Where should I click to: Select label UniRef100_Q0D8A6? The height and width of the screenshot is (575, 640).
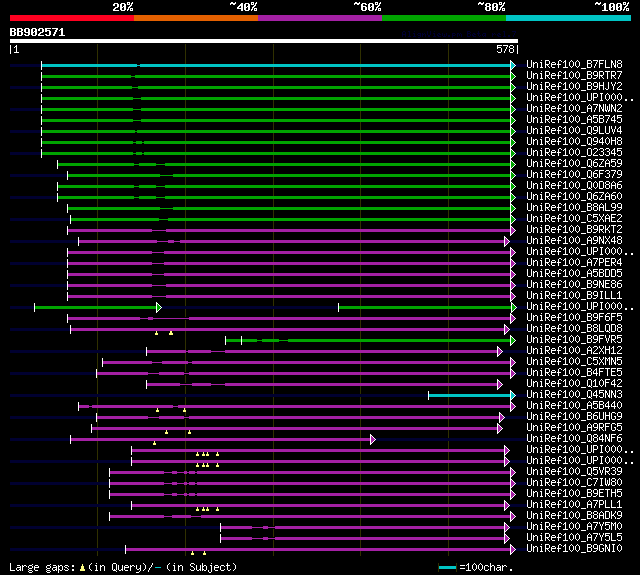[x=574, y=186]
